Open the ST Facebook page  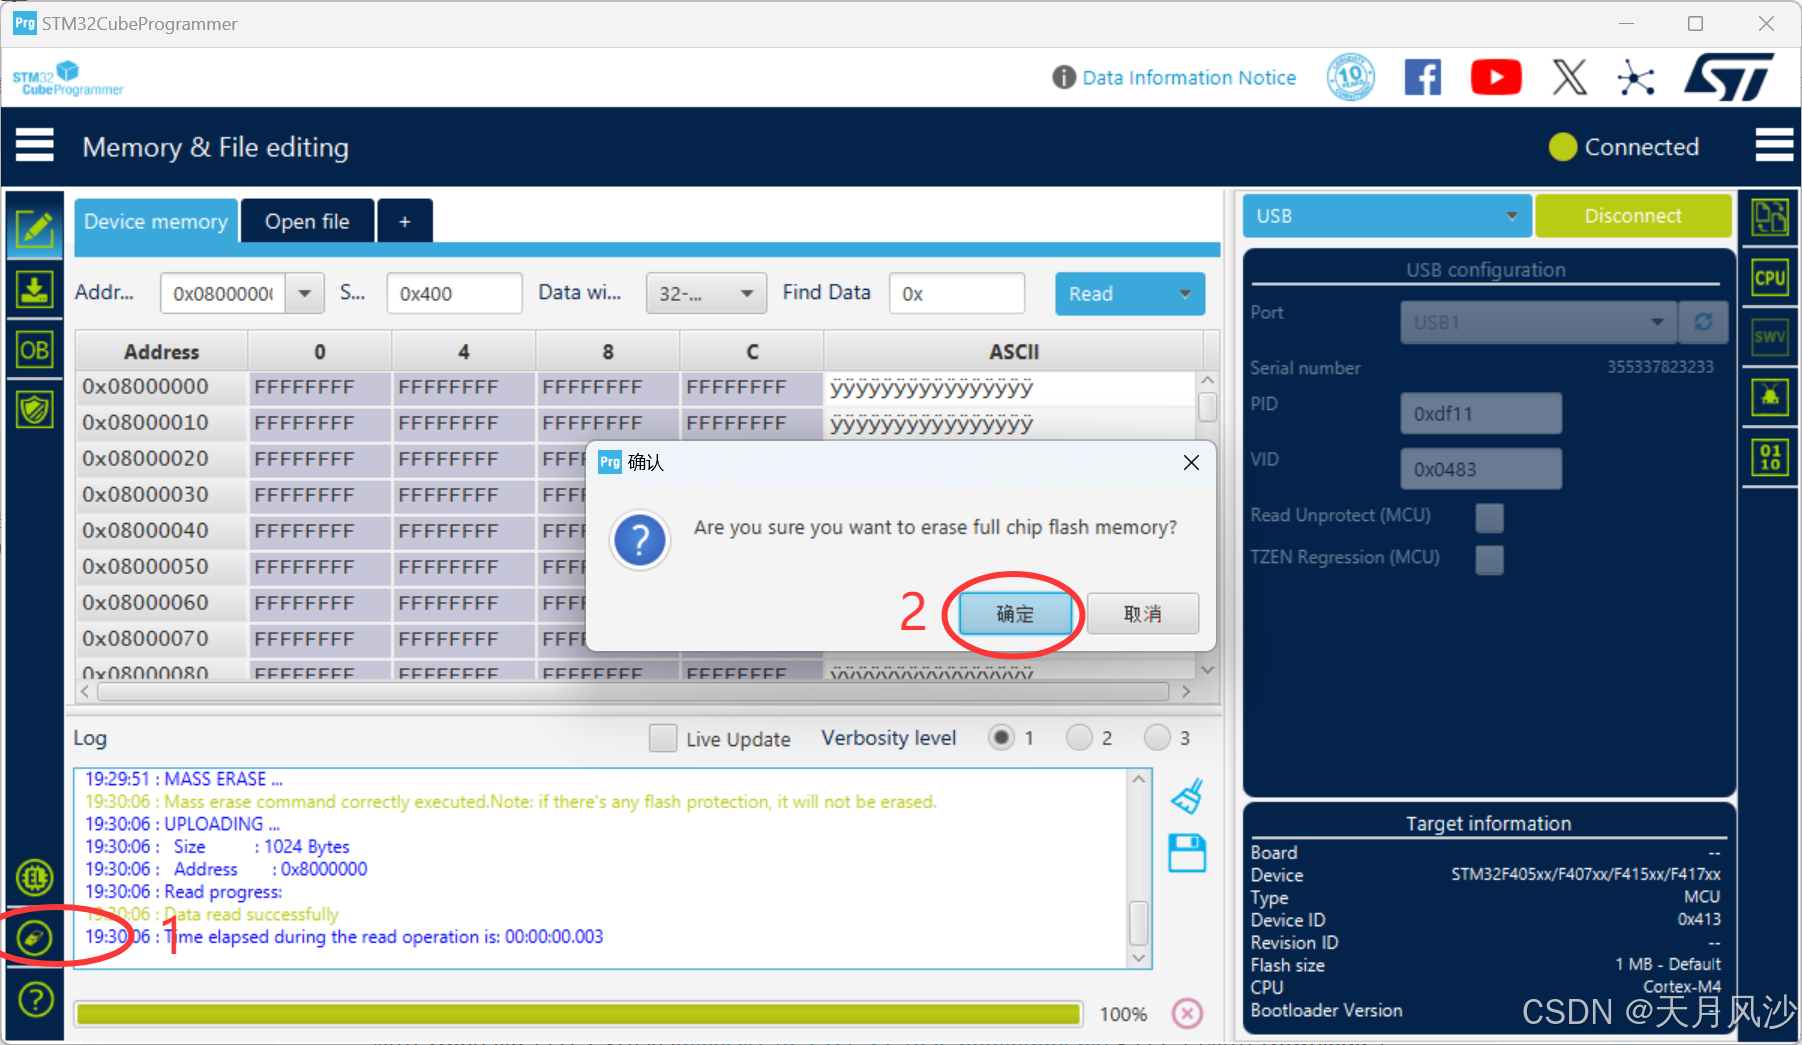tap(1423, 77)
